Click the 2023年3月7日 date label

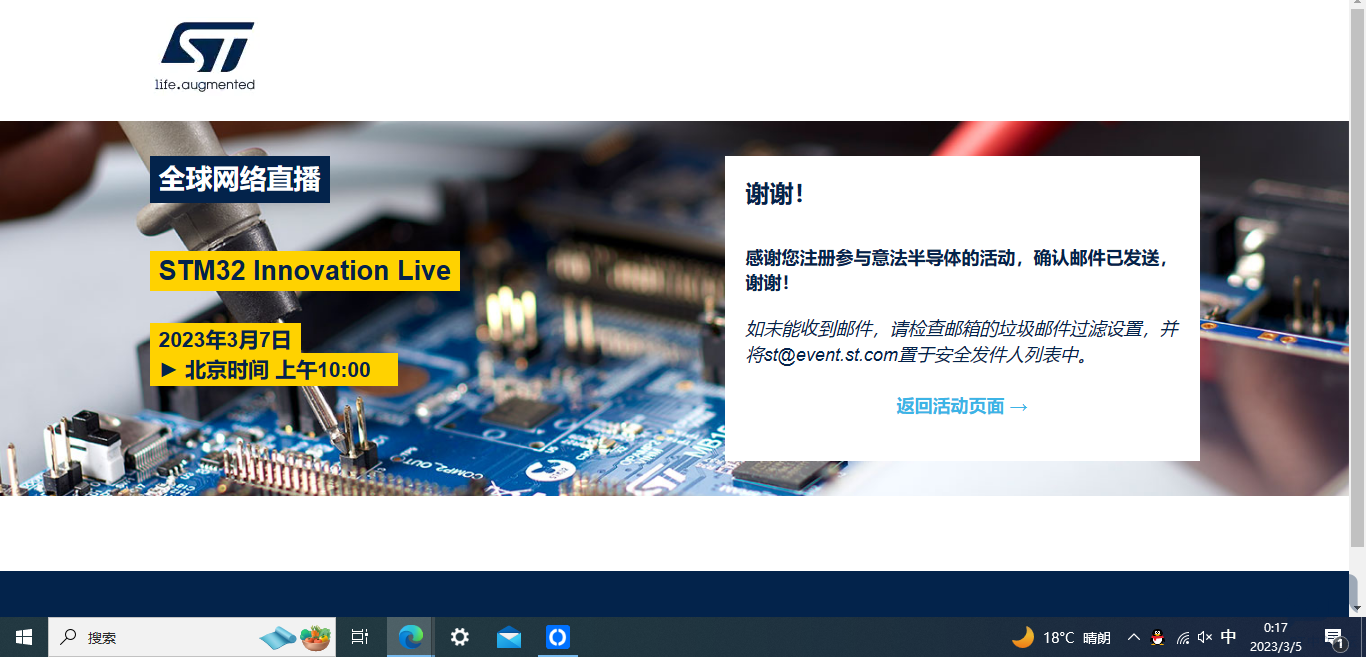point(225,339)
